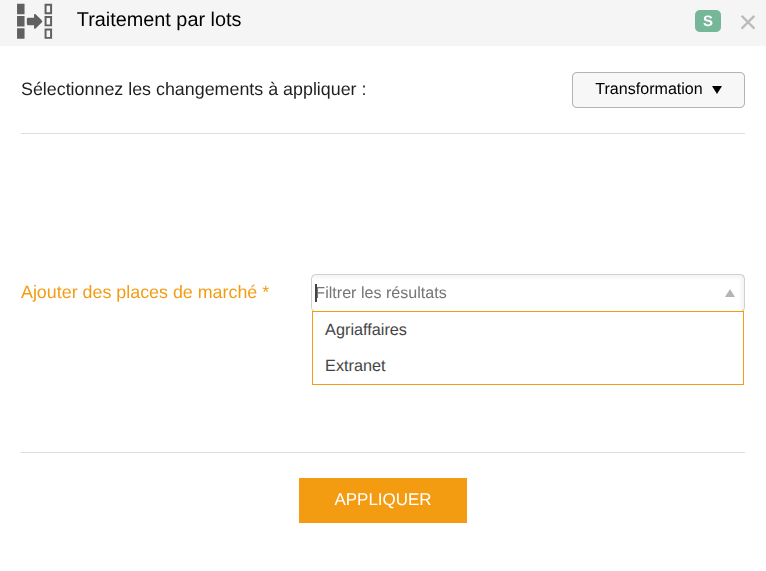Click the empty dialog area above marketplace field
This screenshot has height=571, width=766.
coord(383,203)
